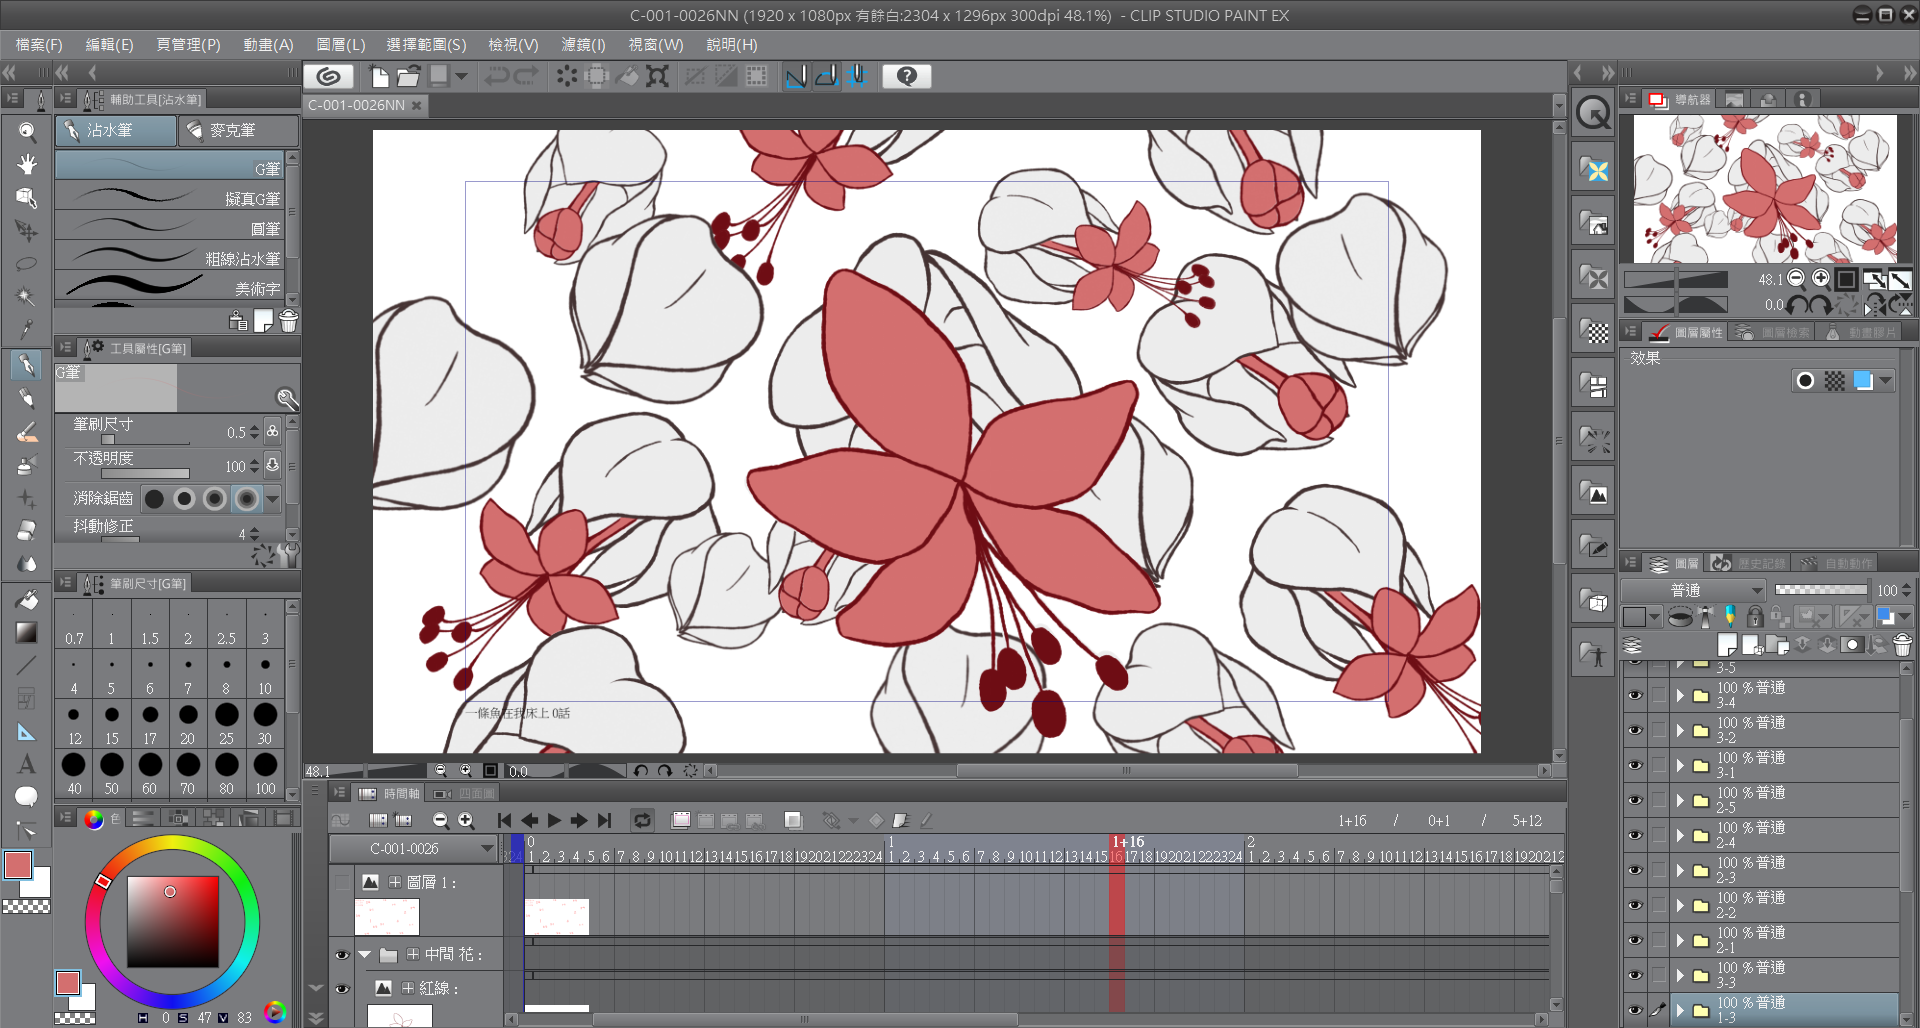Select the hand move tool
The image size is (1920, 1028).
[27, 164]
